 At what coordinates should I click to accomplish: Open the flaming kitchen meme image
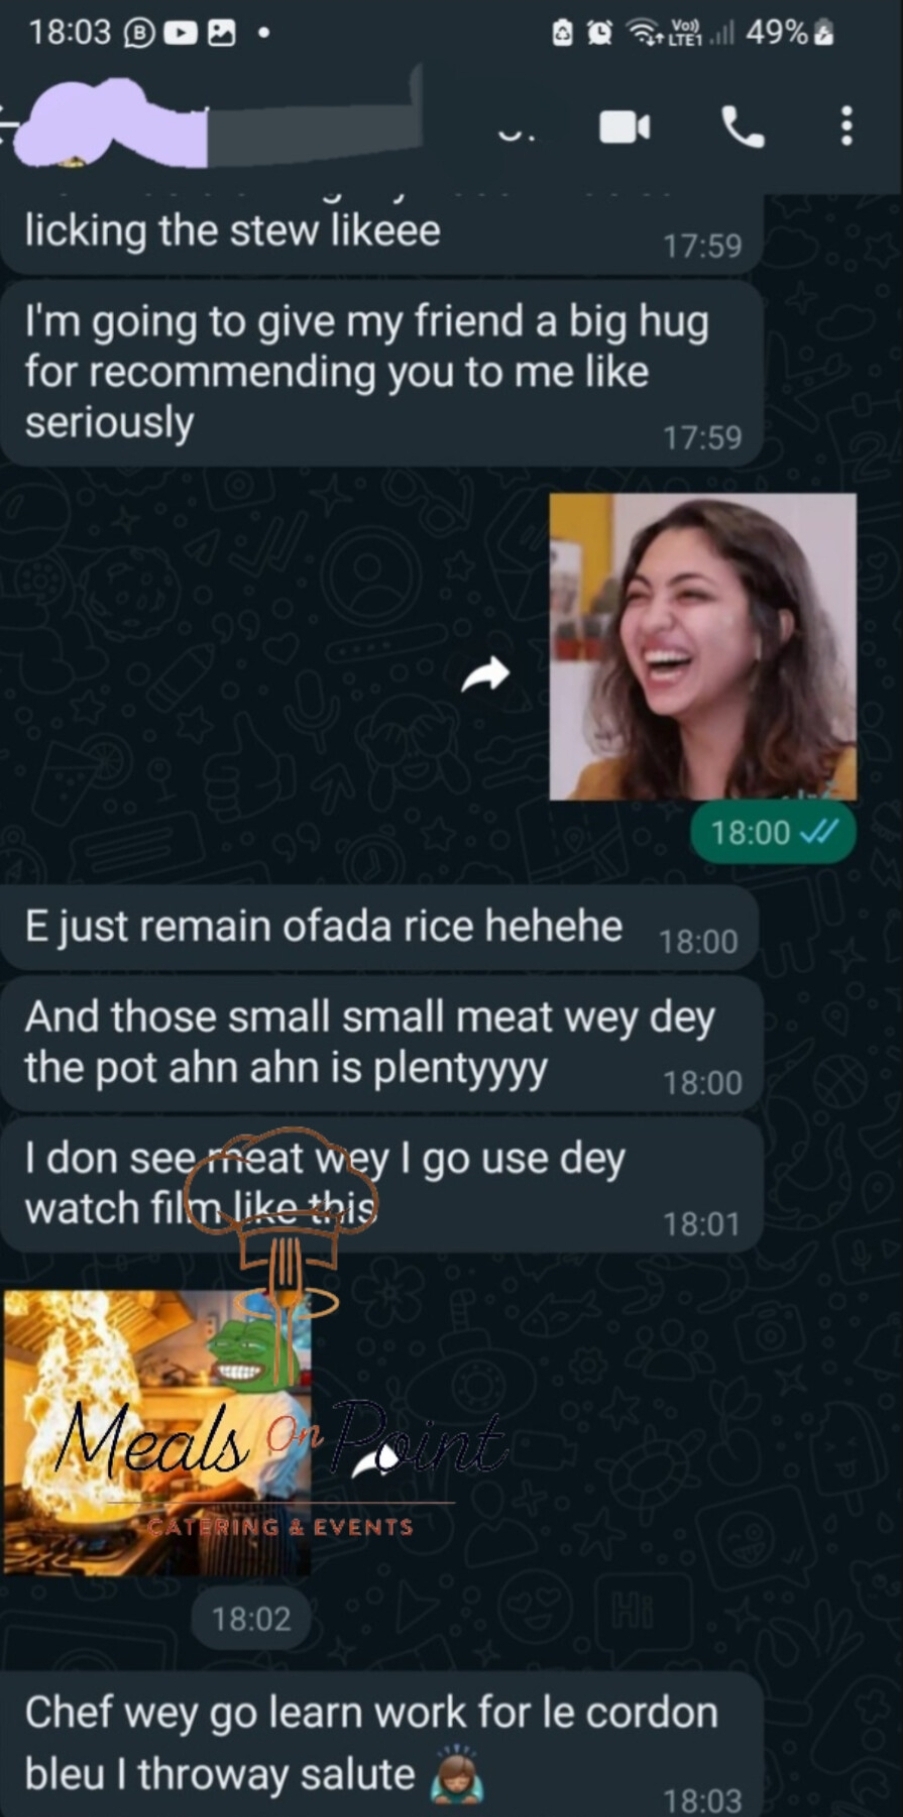157,1432
